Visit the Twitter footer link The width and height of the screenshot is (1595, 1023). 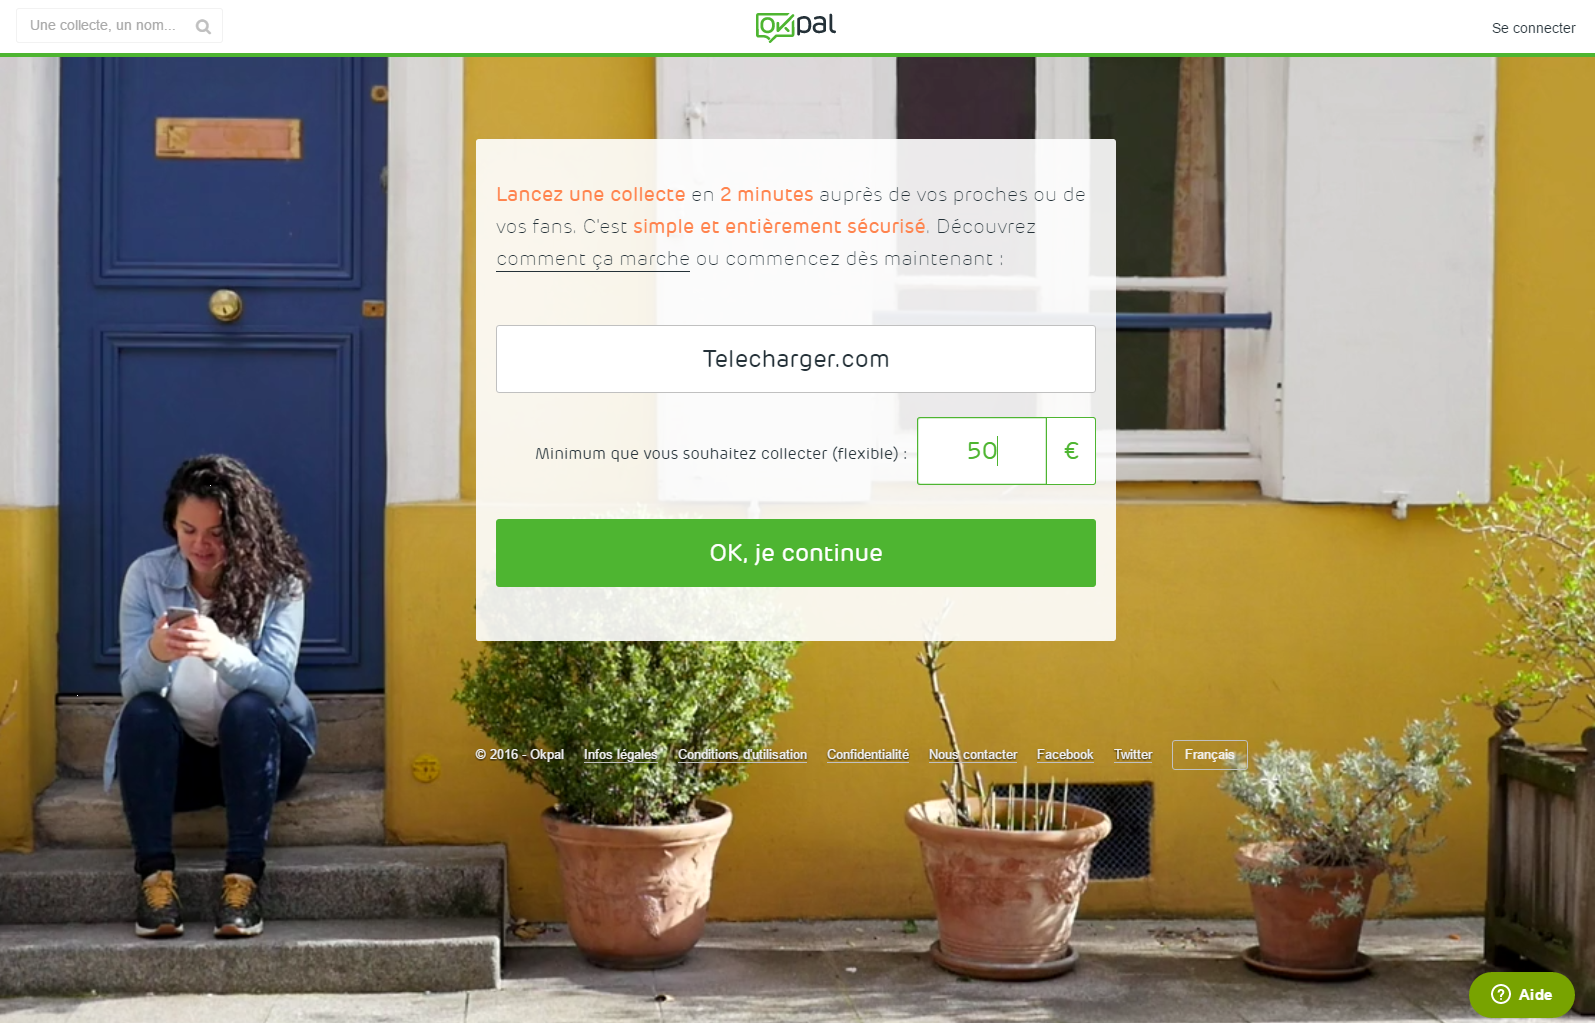(1133, 755)
